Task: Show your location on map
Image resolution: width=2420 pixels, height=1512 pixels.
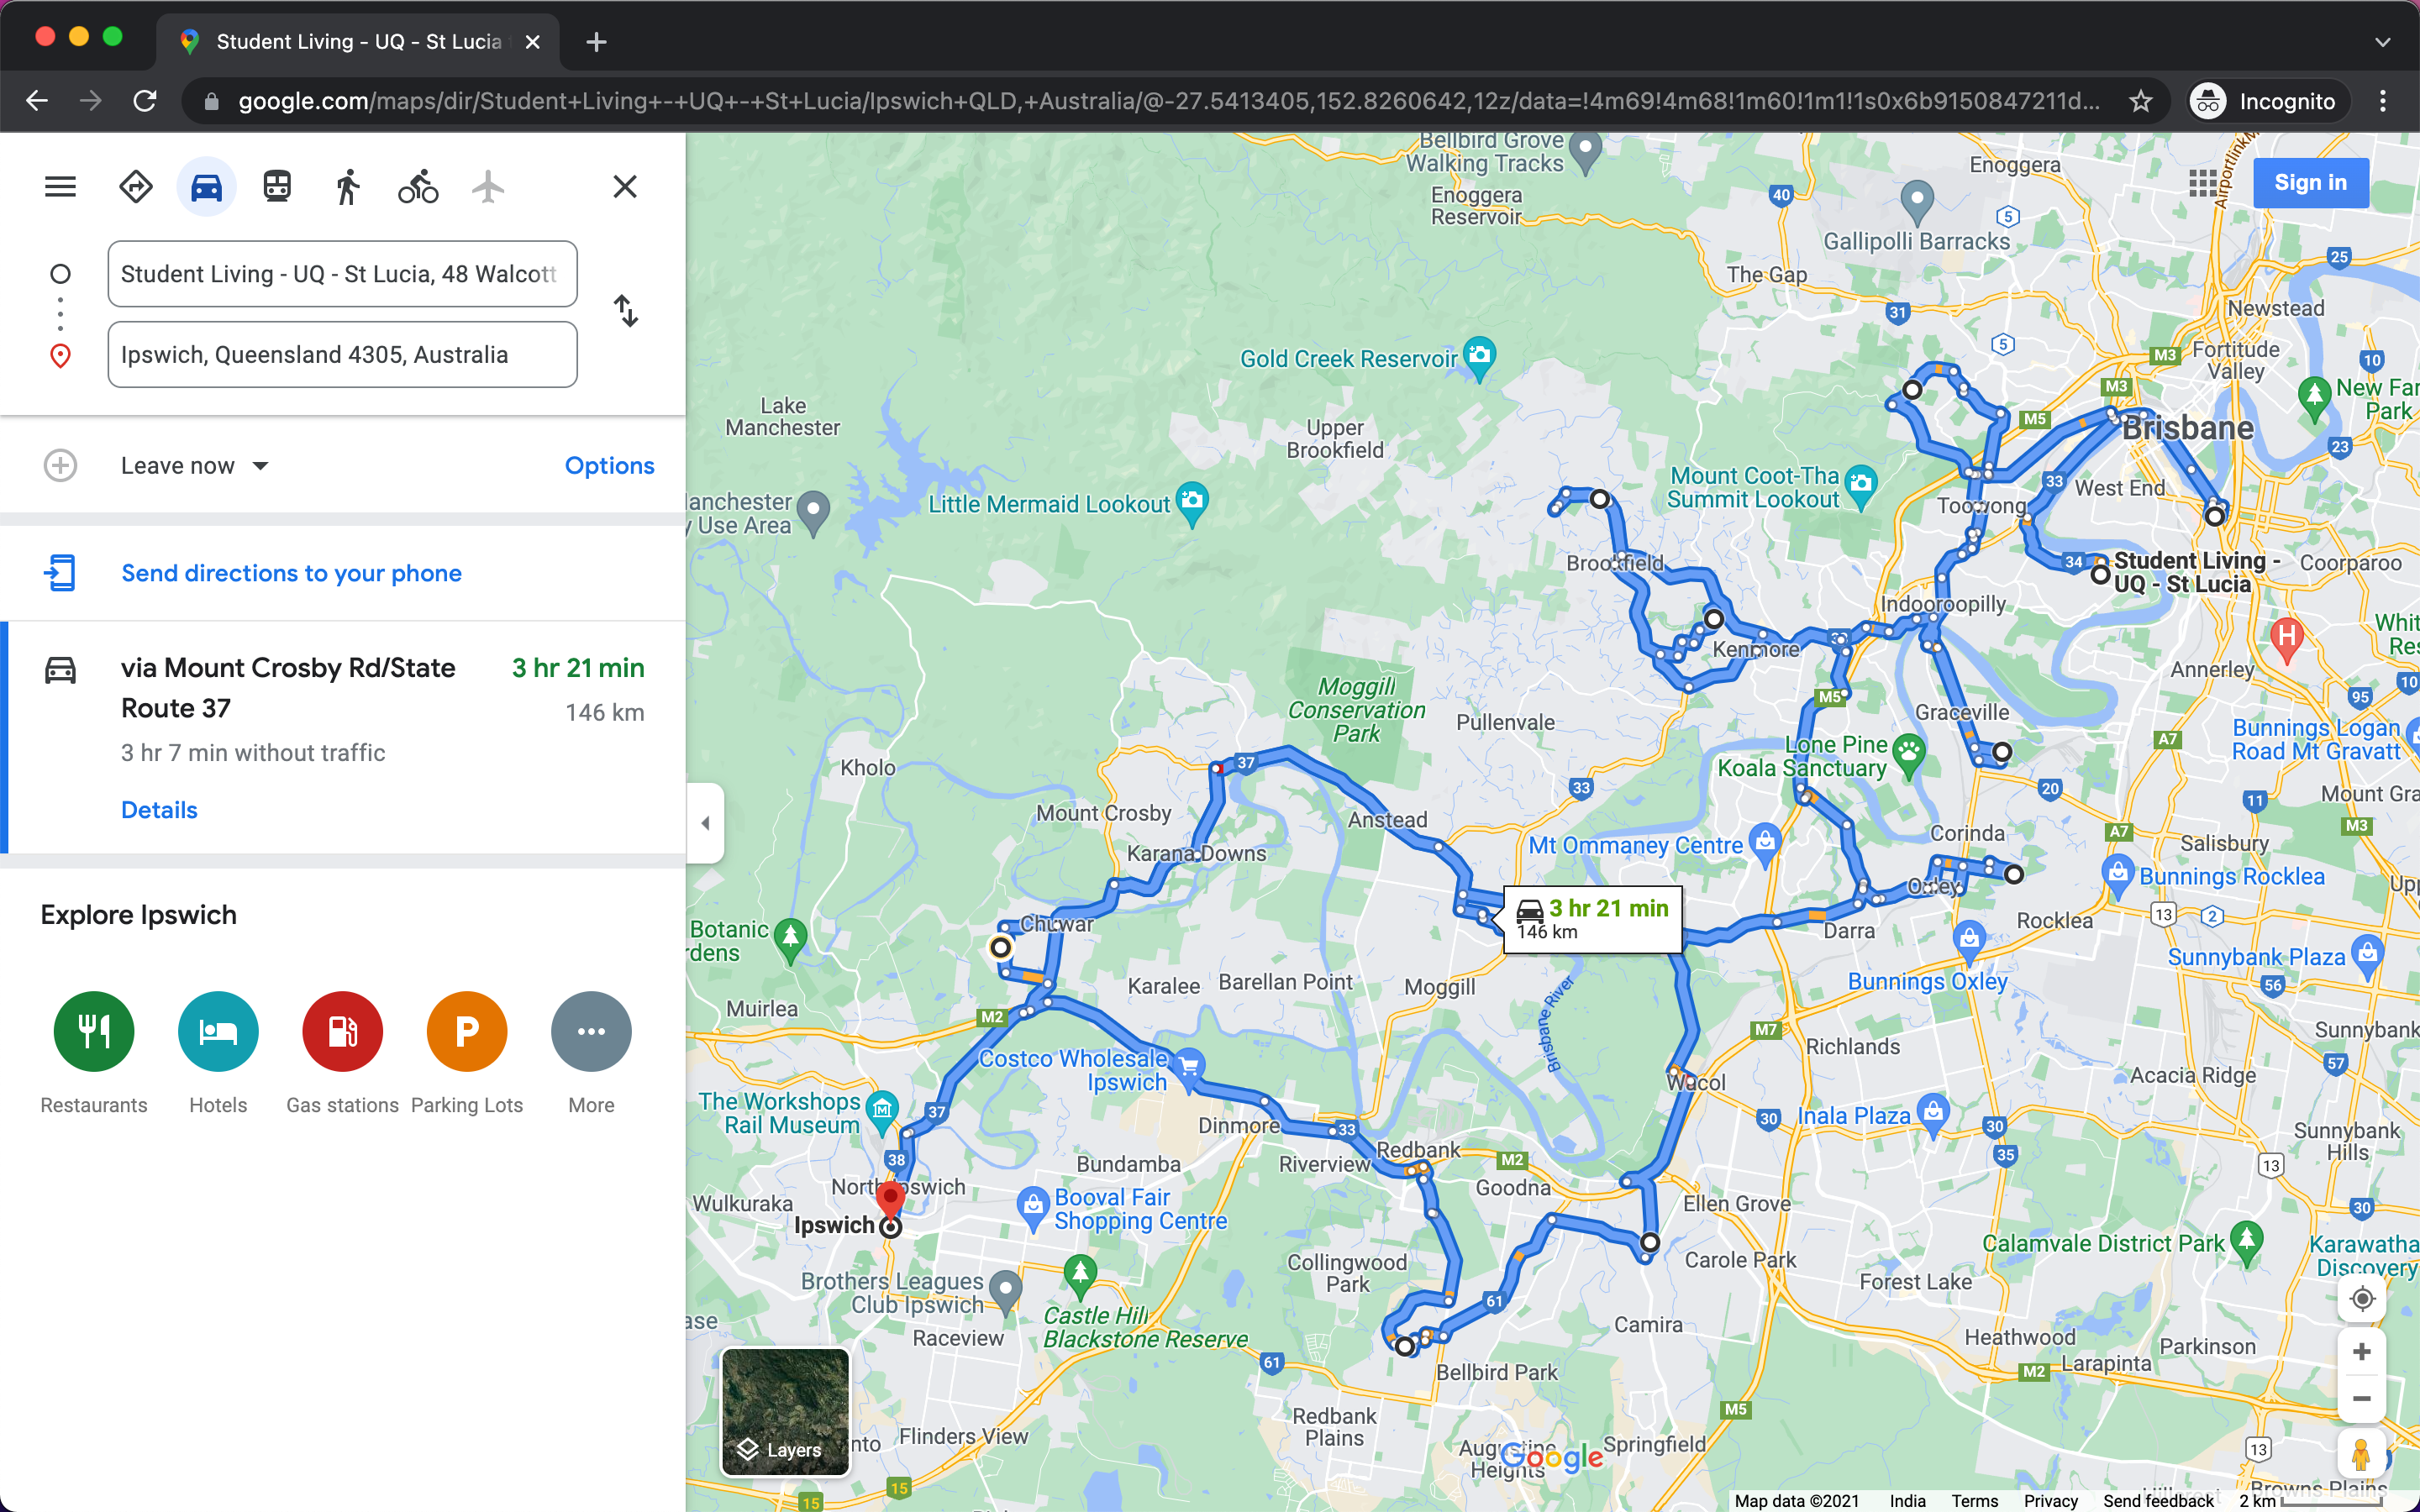Action: 2362,1299
